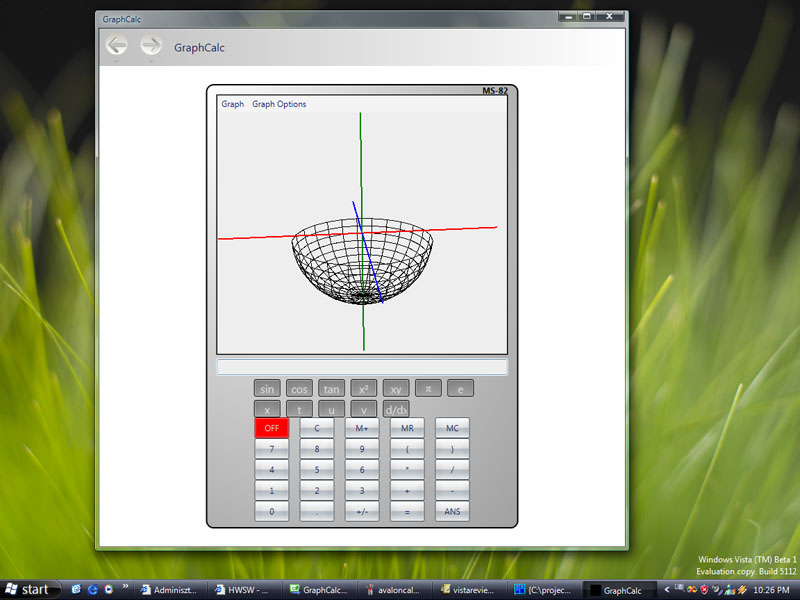Click the d/dx derivative key

coord(396,409)
